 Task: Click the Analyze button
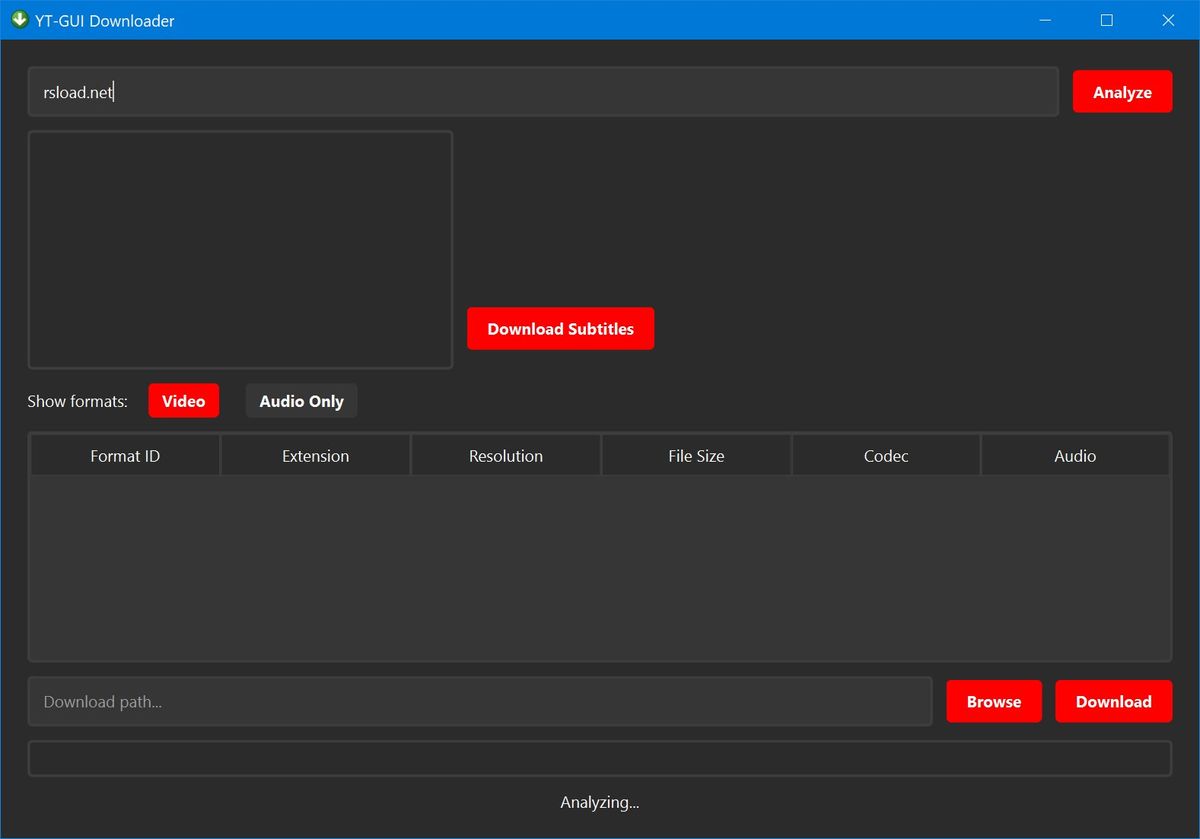1122,92
